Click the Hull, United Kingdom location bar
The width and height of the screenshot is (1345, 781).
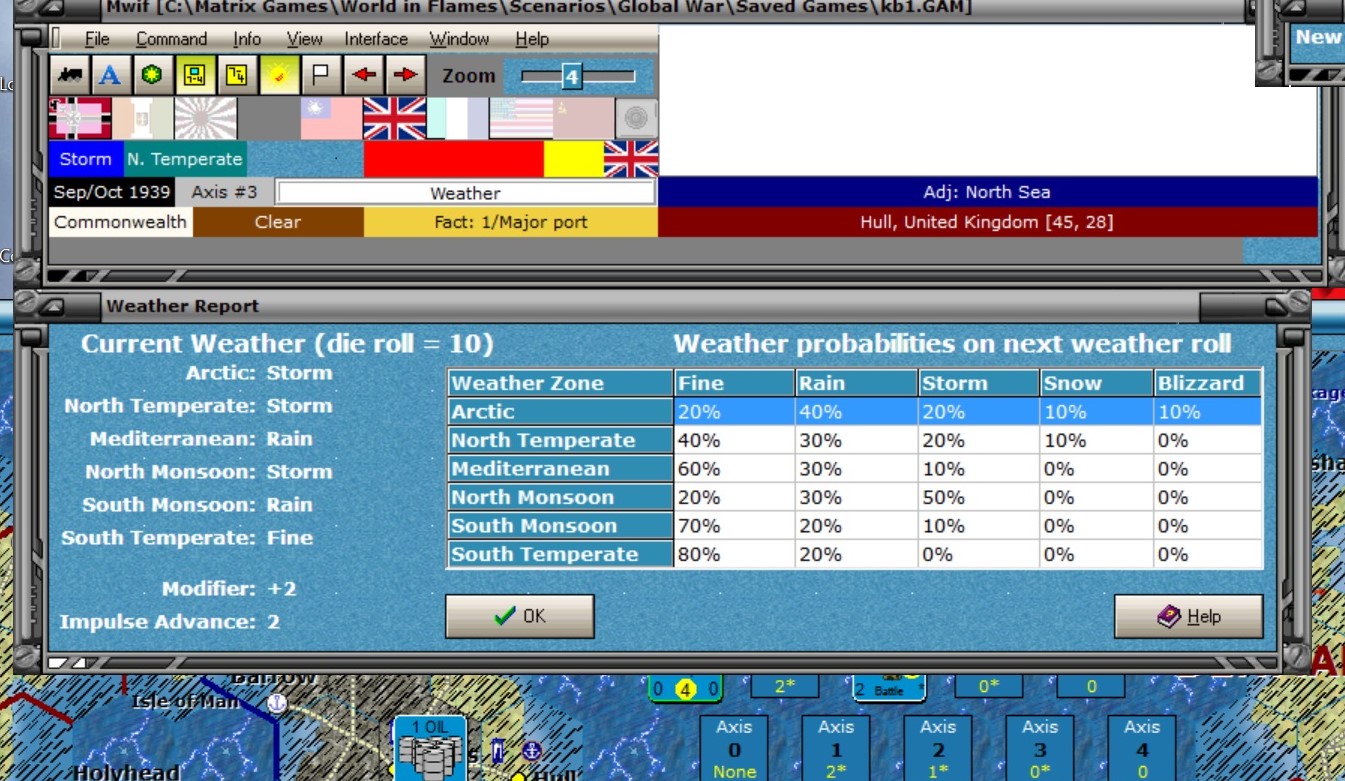988,222
